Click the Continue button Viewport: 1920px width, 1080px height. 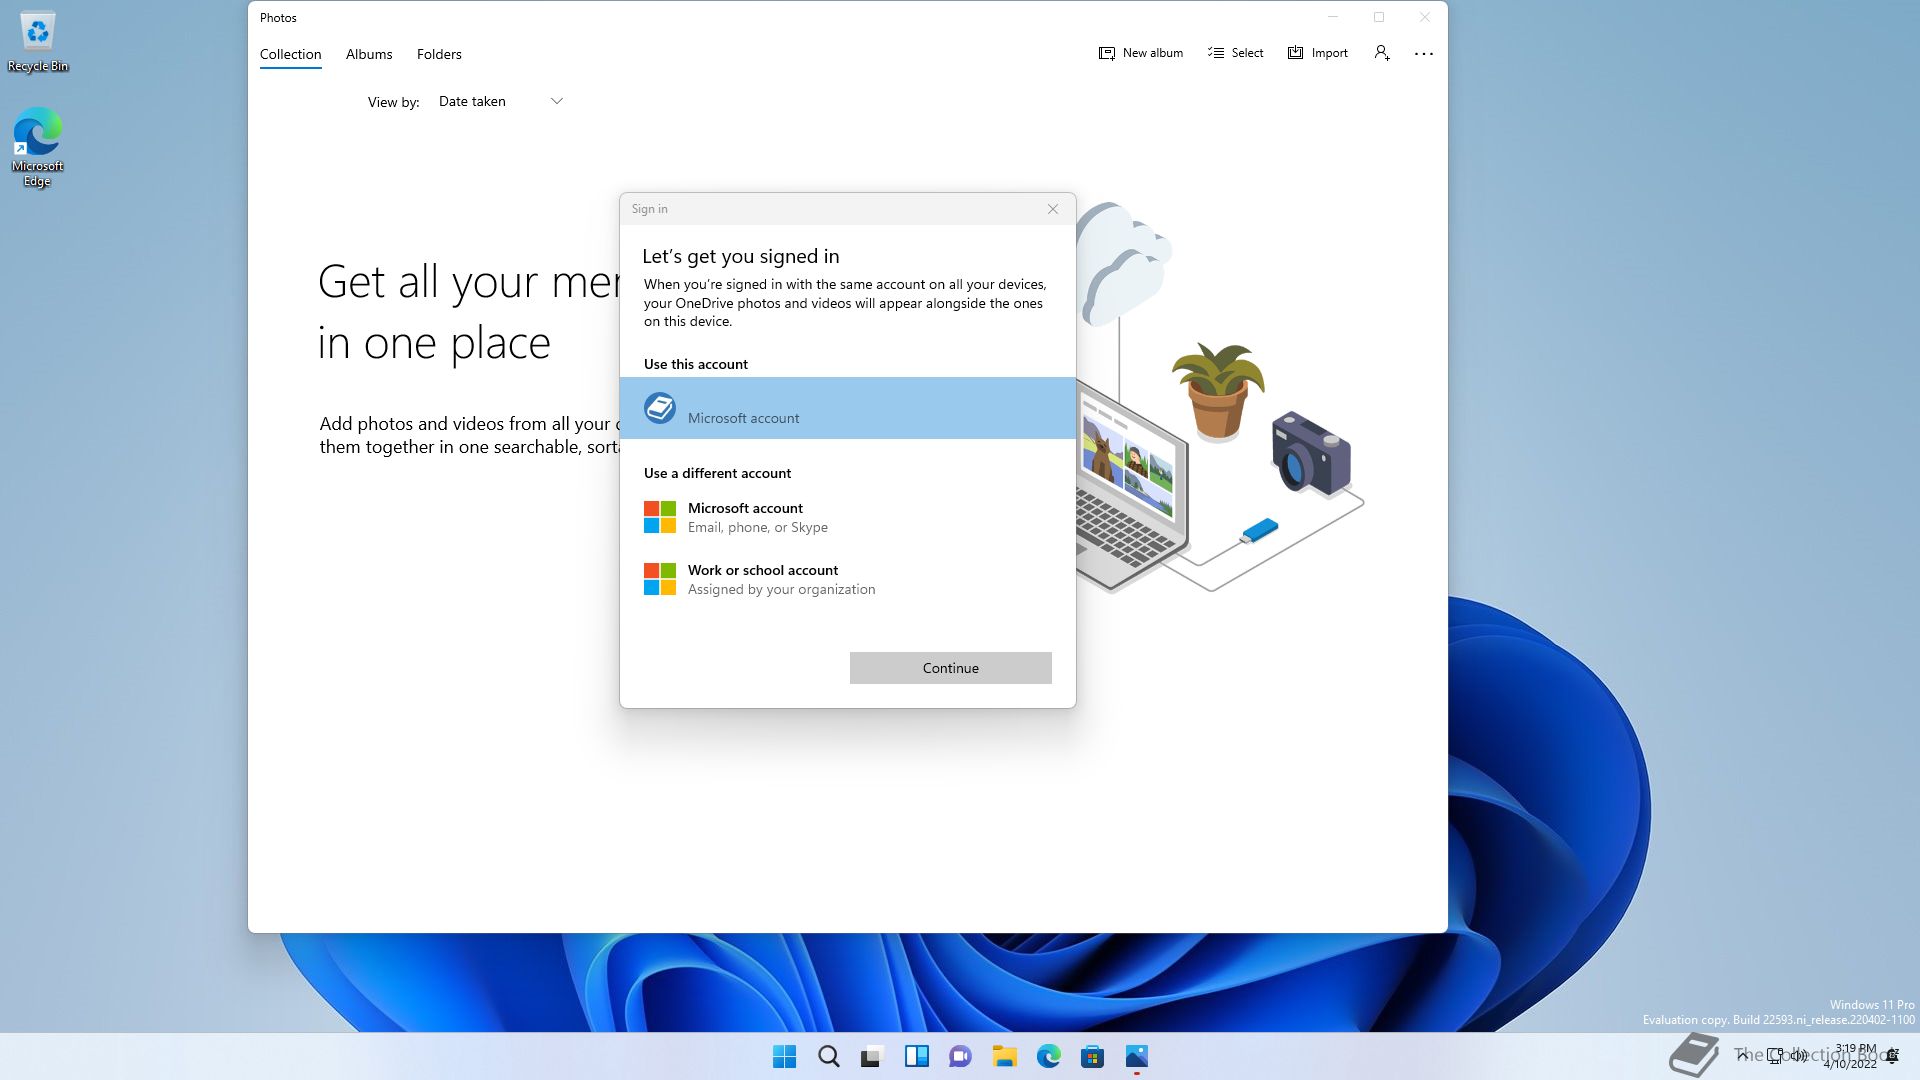tap(951, 668)
